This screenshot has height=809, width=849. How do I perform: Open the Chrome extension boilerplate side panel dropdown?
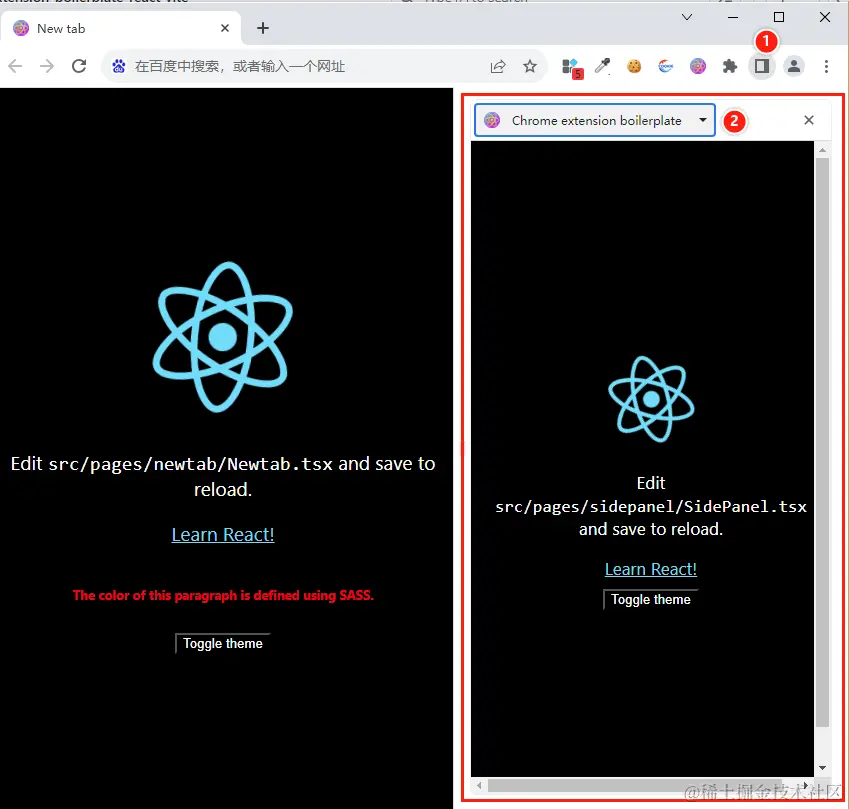point(595,120)
